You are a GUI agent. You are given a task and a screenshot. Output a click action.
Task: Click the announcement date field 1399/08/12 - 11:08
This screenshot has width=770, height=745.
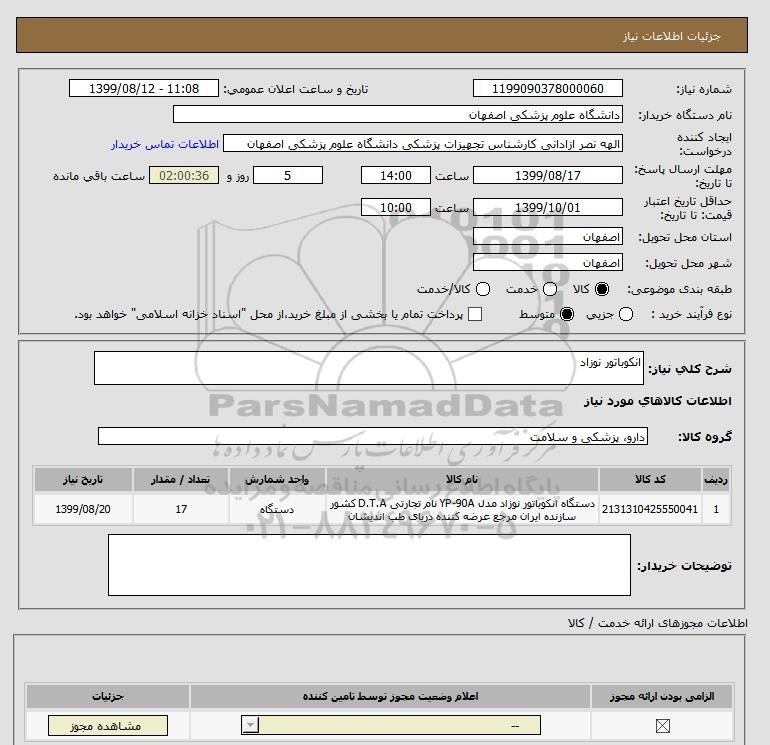click(x=144, y=89)
